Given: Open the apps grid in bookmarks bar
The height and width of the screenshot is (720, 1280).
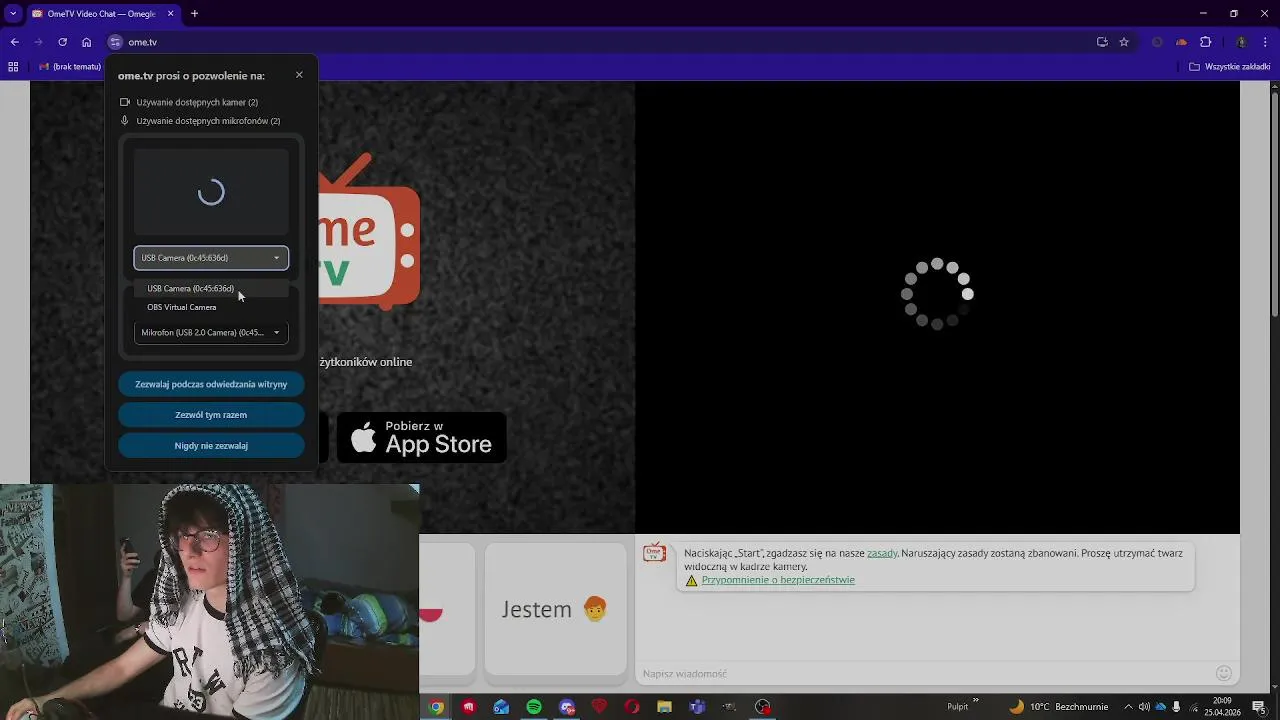Looking at the screenshot, I should pos(13,67).
